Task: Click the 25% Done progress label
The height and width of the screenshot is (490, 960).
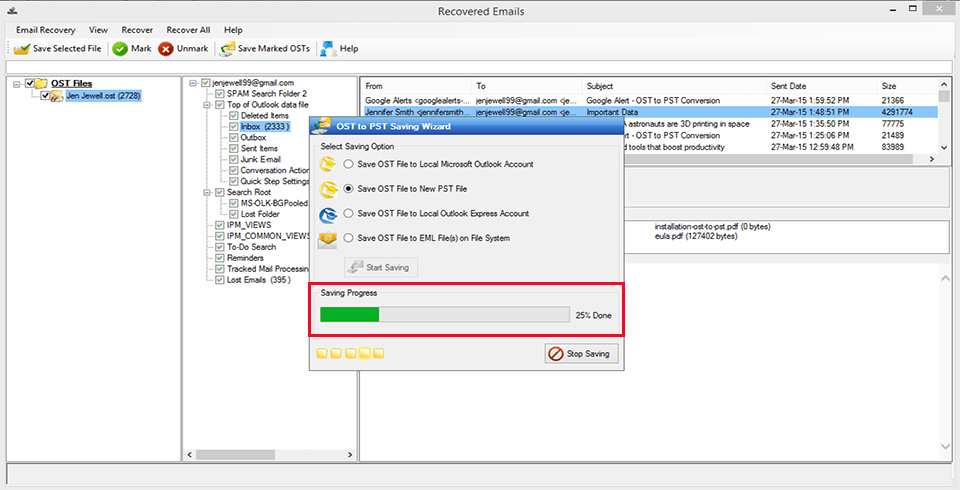Action: tap(593, 315)
